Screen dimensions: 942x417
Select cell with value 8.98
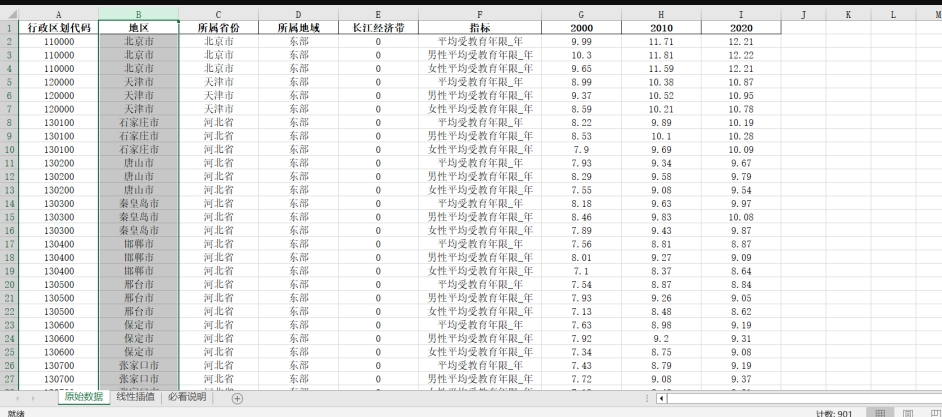click(661, 324)
